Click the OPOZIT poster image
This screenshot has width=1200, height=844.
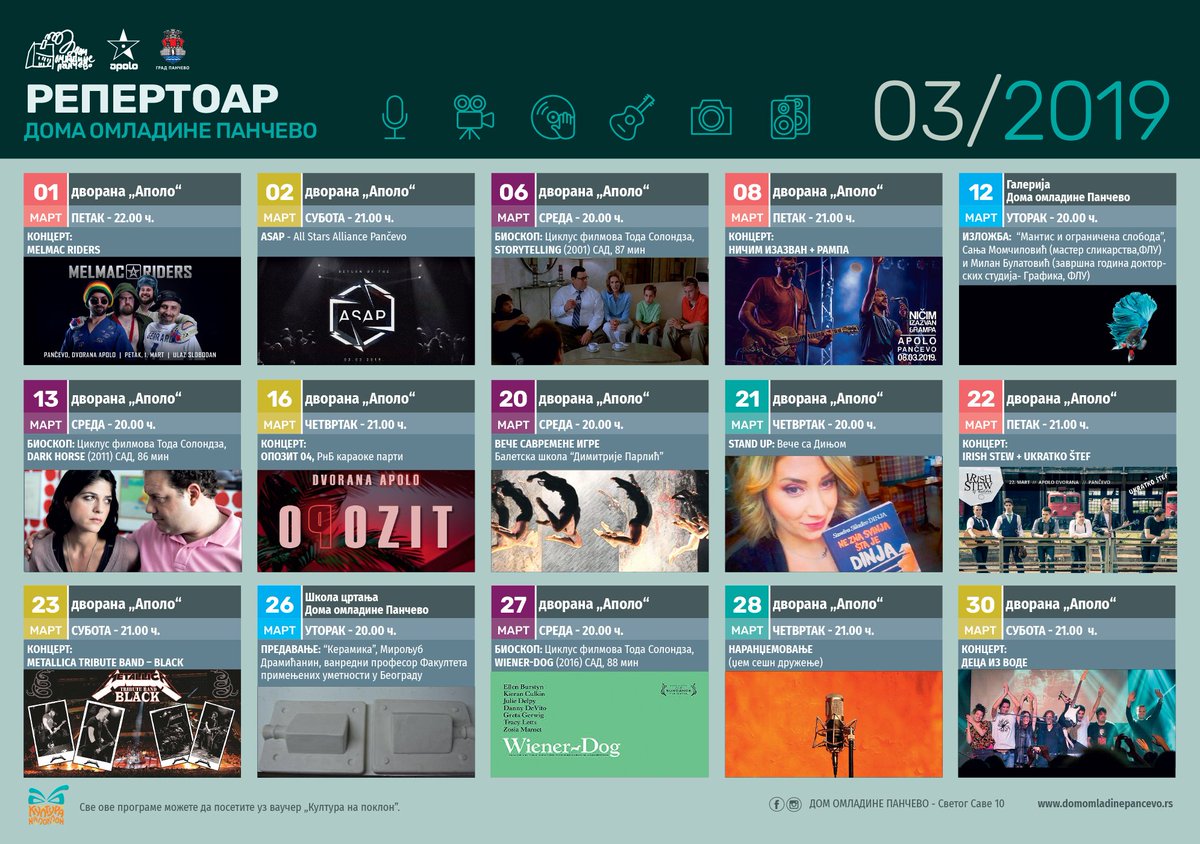point(366,520)
